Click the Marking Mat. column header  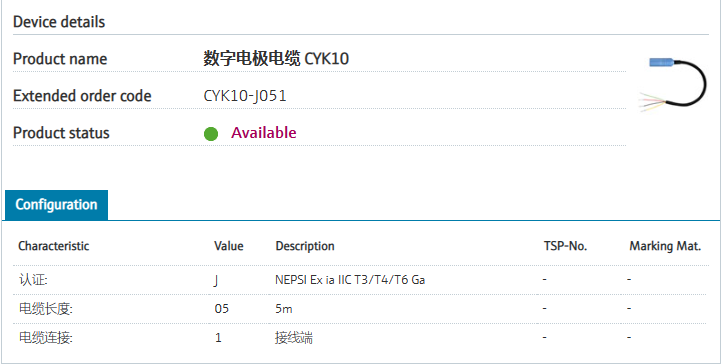tap(665, 246)
